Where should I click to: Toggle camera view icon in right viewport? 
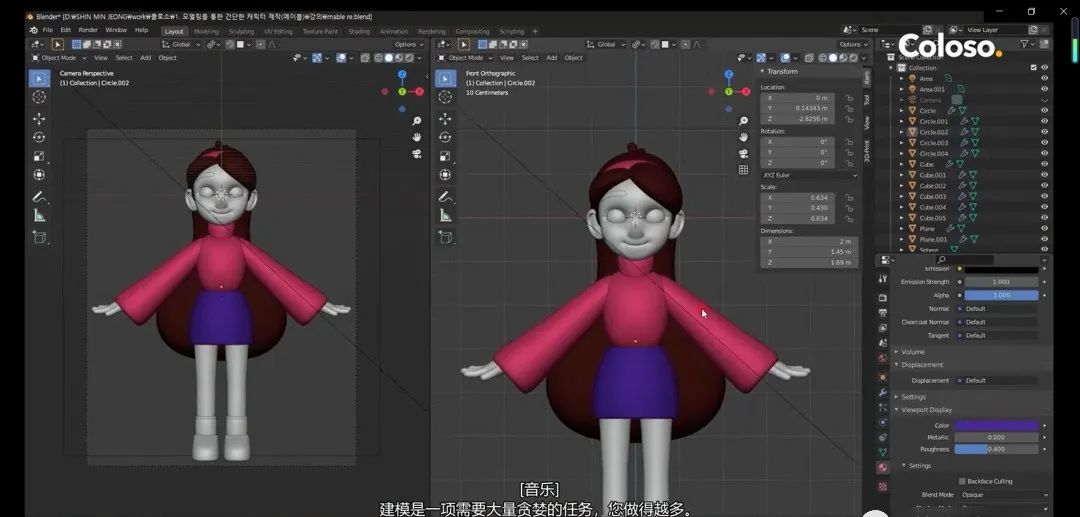click(743, 154)
